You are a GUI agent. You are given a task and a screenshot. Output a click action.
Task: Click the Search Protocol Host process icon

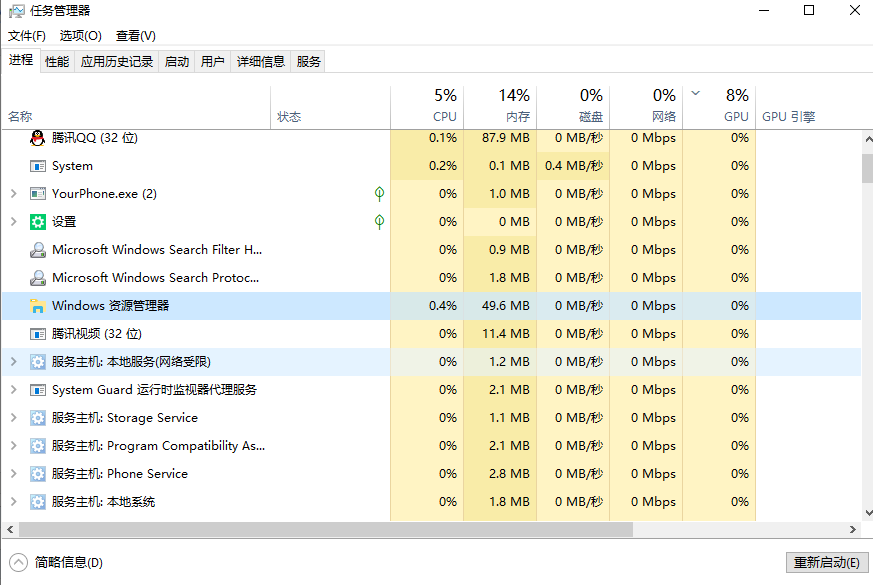37,278
